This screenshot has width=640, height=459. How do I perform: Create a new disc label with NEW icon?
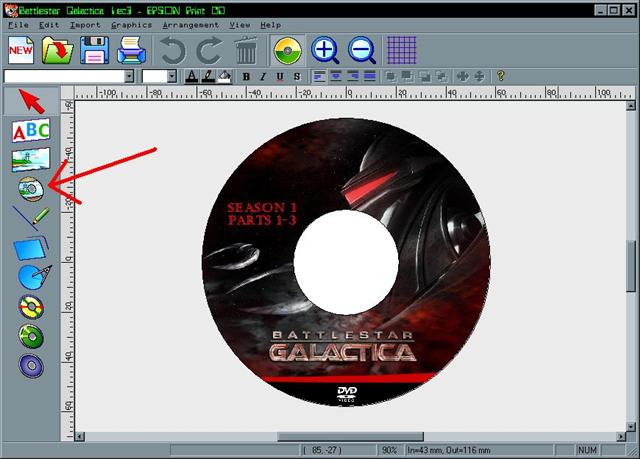point(21,50)
